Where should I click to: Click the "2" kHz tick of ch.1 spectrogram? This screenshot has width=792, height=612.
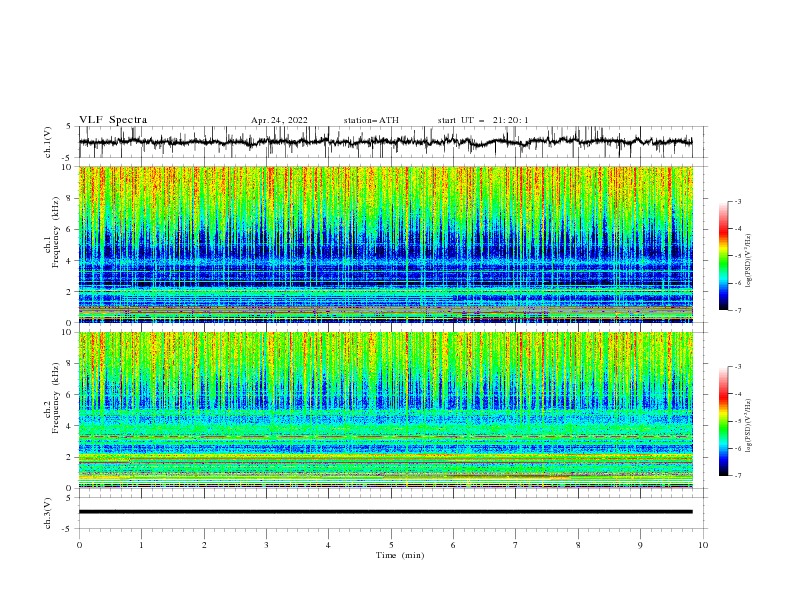click(x=69, y=292)
